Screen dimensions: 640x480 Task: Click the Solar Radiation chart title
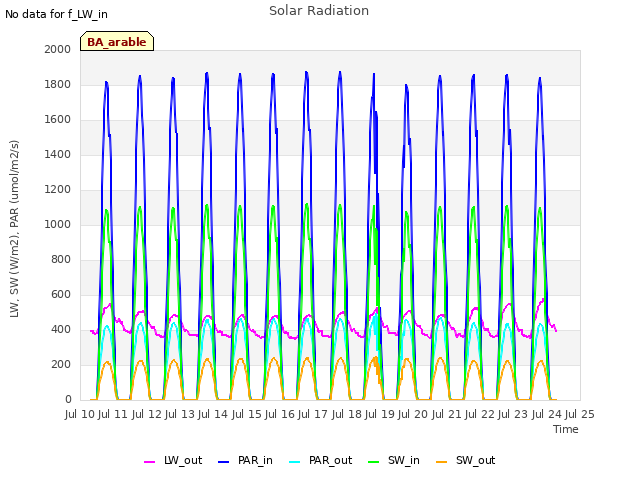pos(319,11)
